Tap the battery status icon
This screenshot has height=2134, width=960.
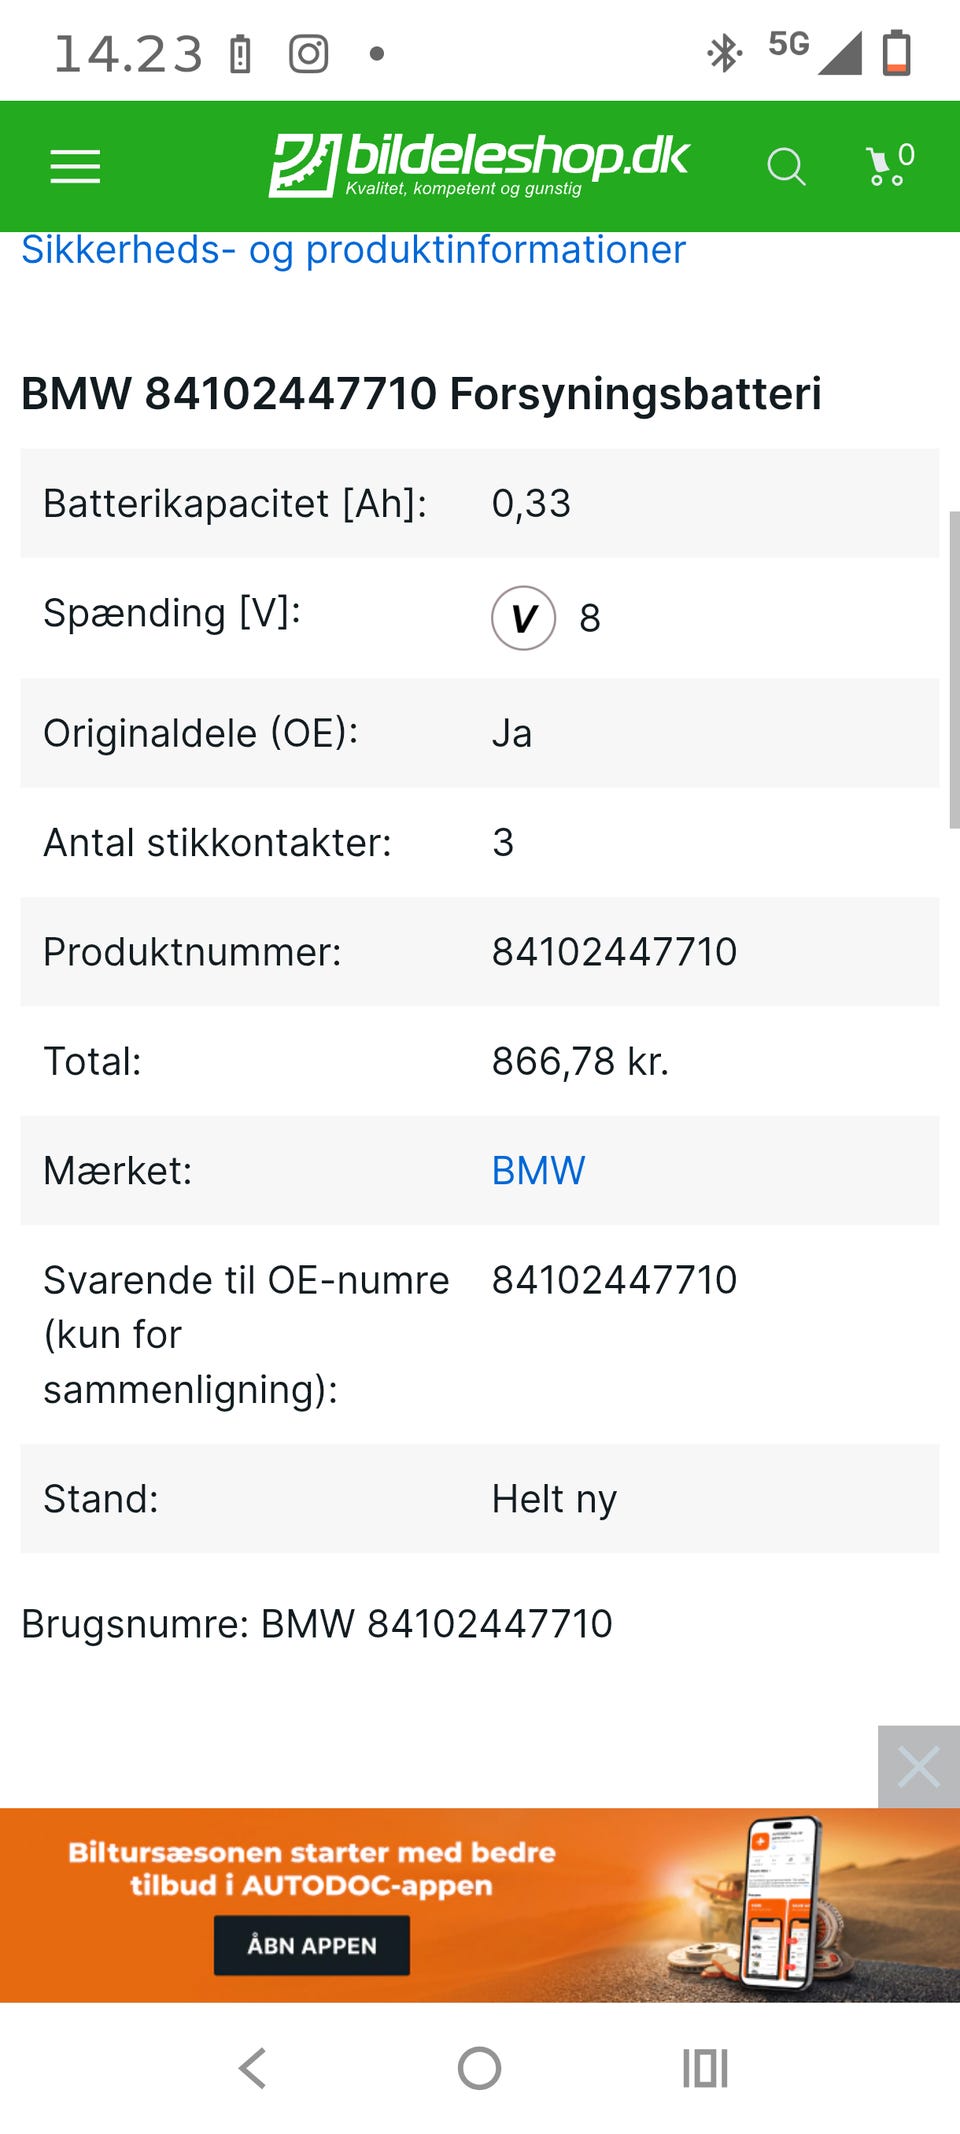click(x=897, y=53)
